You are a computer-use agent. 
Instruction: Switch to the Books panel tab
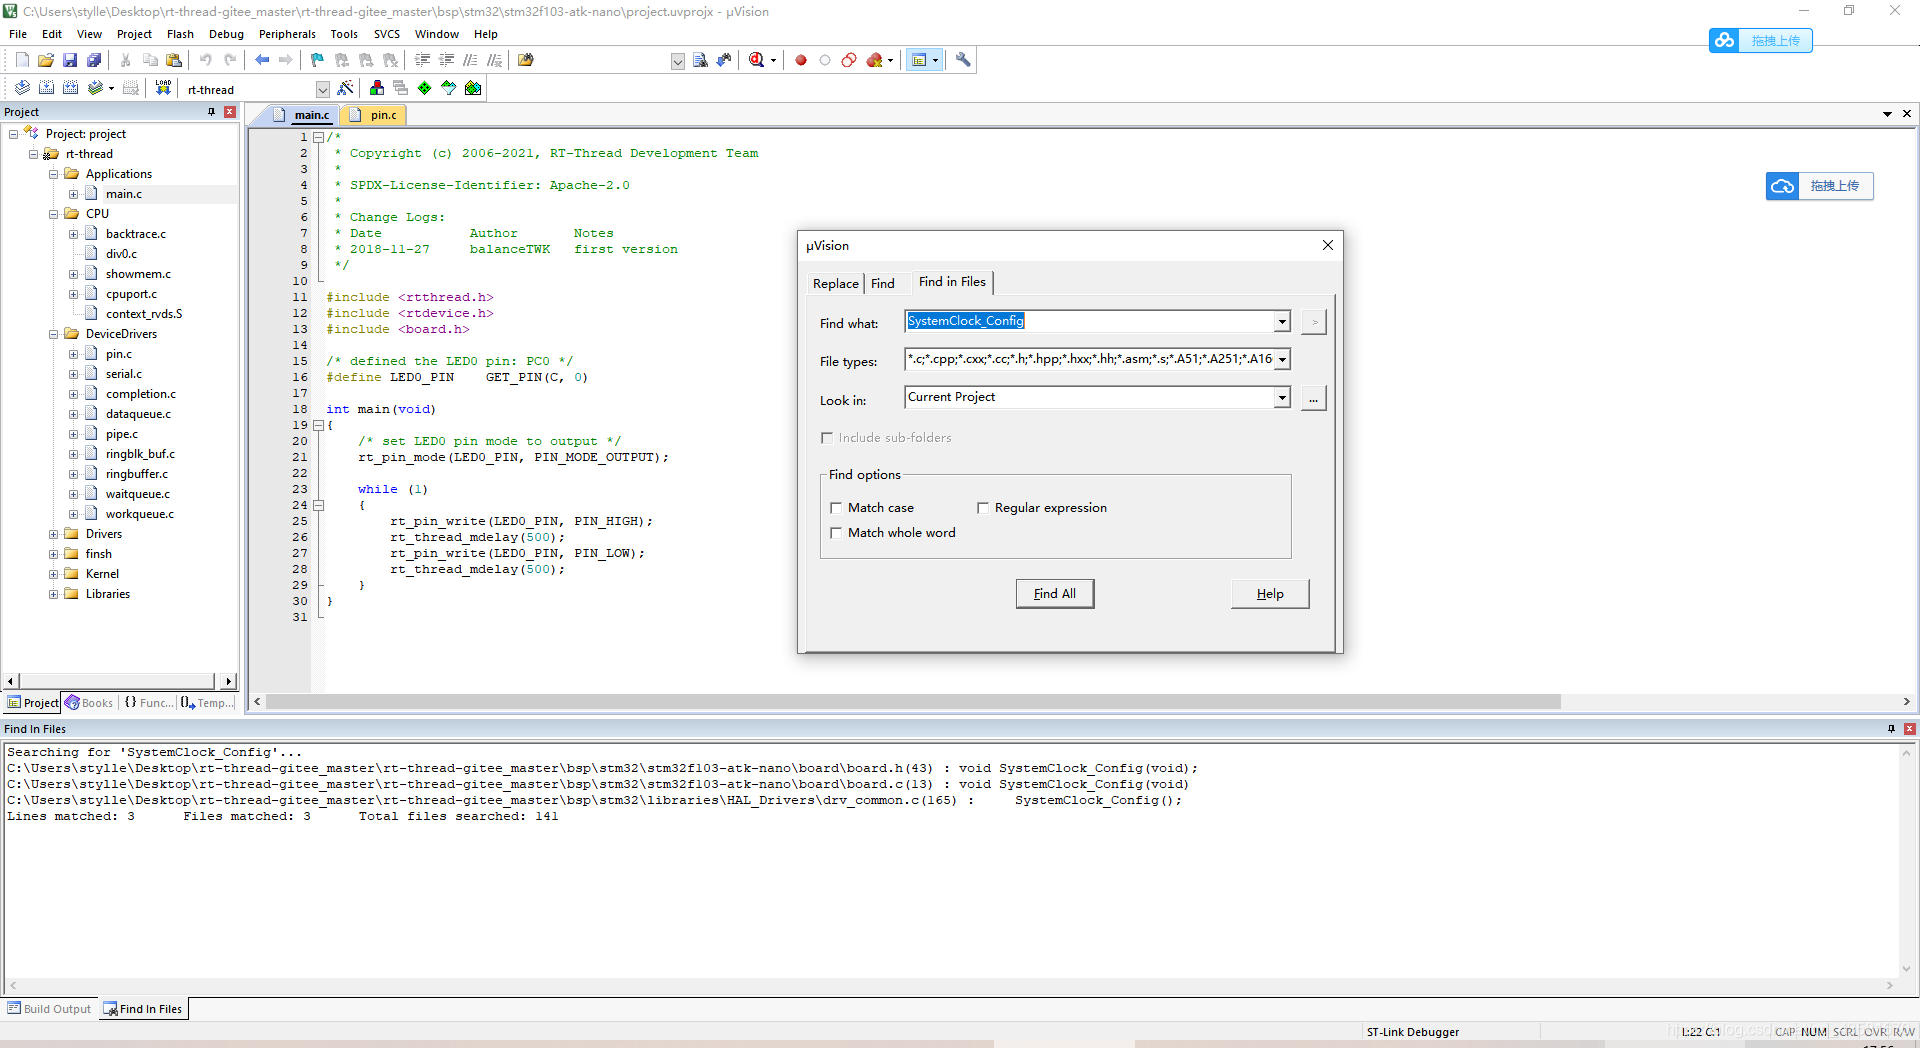pos(89,703)
